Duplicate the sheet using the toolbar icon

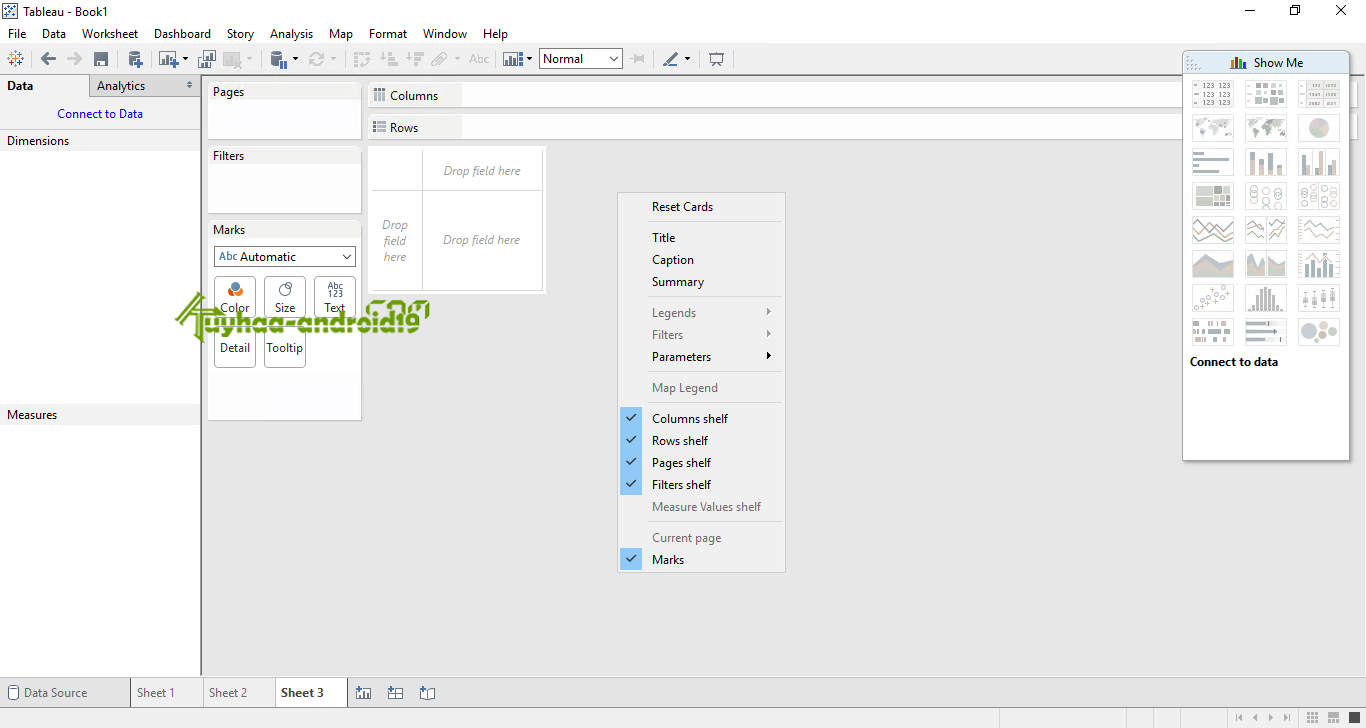[206, 59]
